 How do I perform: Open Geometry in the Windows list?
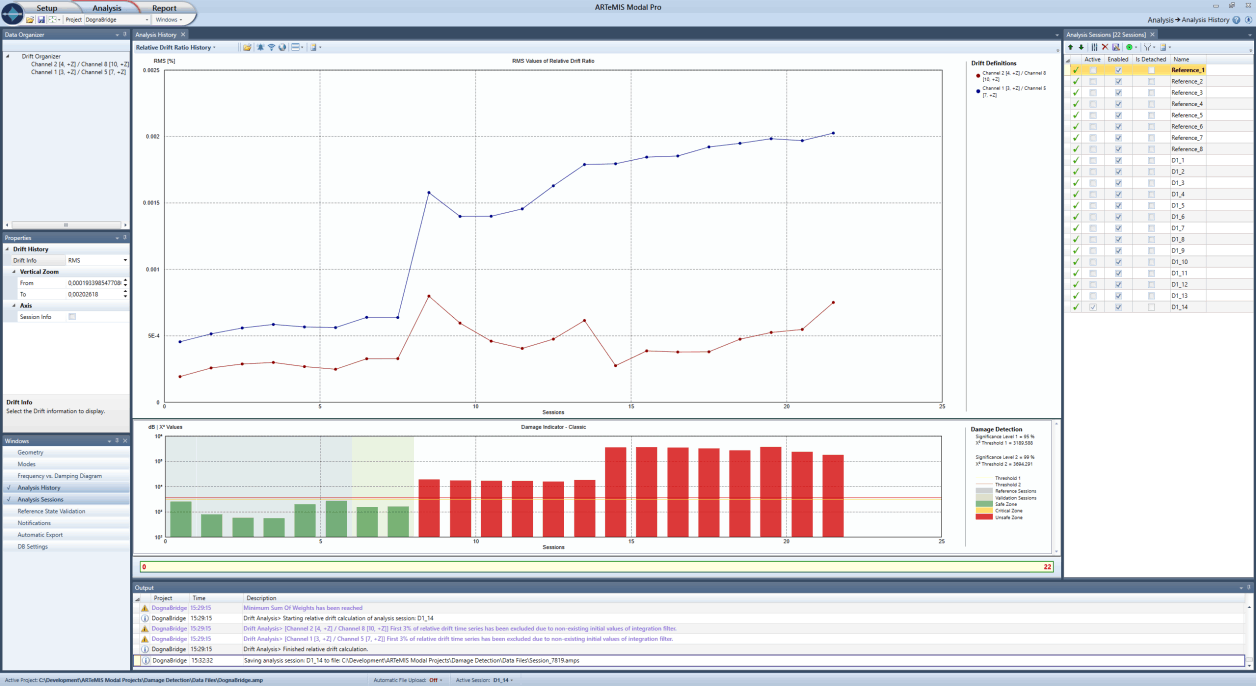pyautogui.click(x=65, y=452)
